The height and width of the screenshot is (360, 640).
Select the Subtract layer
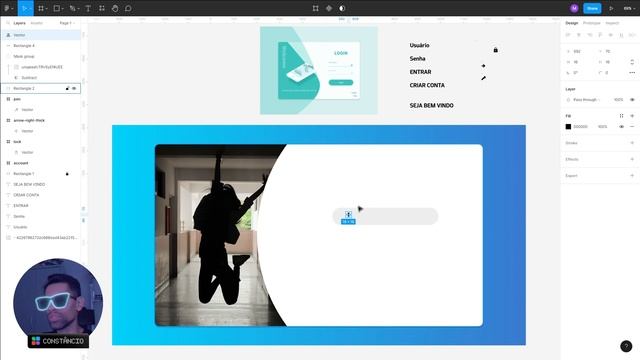(41, 78)
